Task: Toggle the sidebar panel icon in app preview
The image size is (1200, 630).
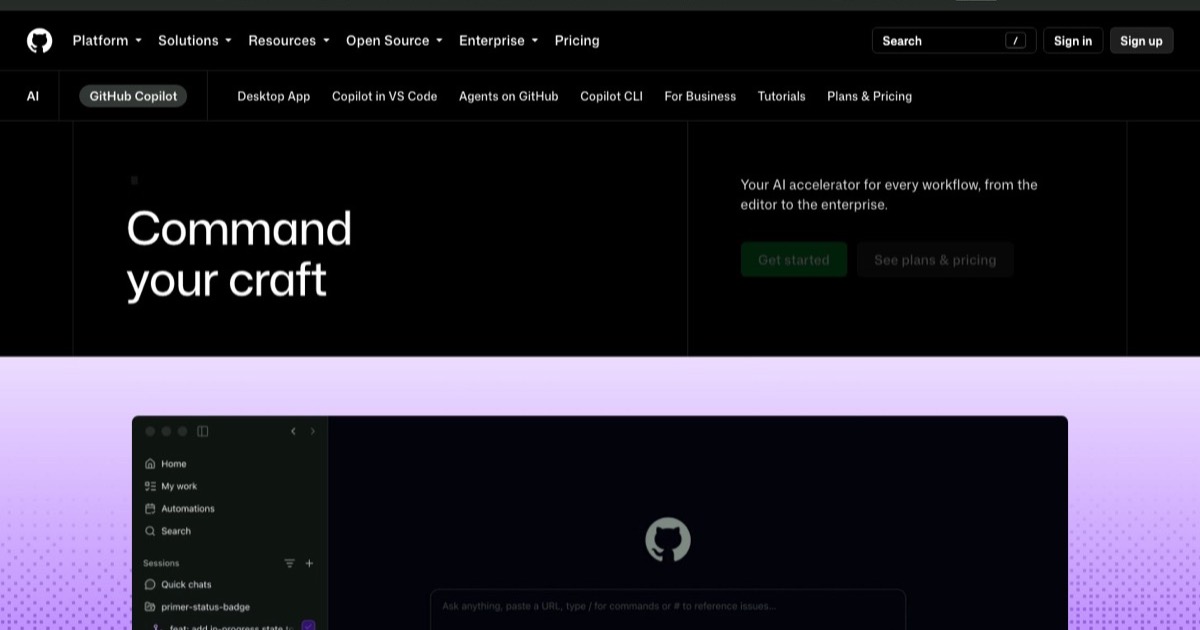Action: [x=203, y=431]
